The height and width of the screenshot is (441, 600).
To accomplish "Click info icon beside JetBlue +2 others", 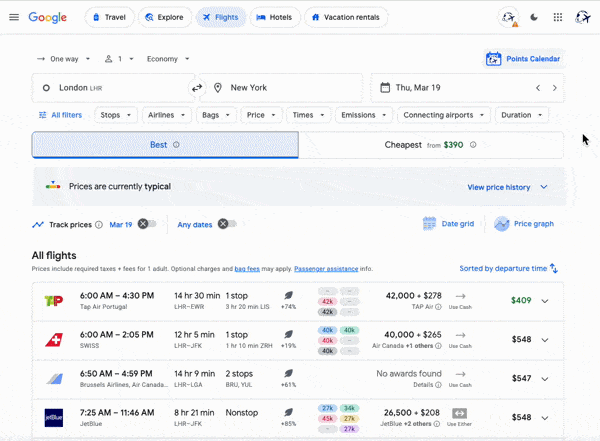I will tap(437, 424).
